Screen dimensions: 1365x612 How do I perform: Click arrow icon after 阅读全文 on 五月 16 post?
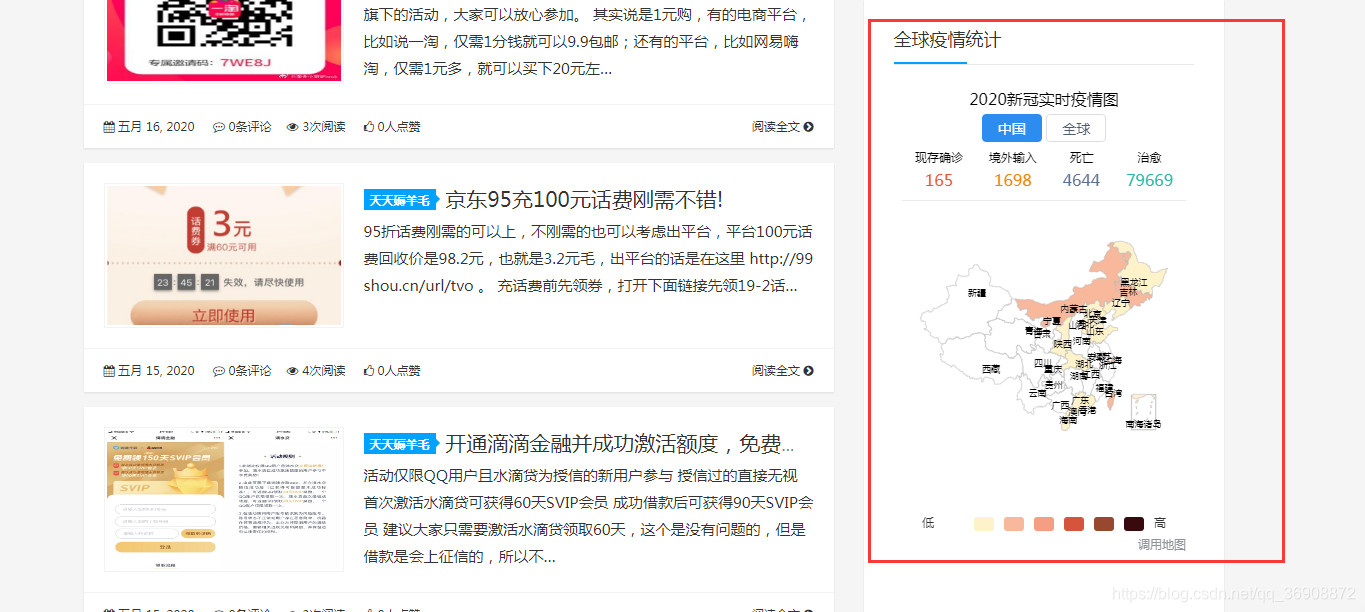tap(808, 127)
